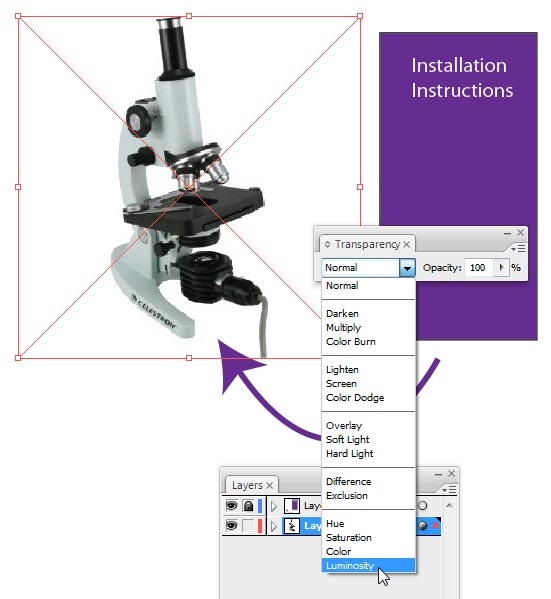Unlock the top layer via padlock icon

coord(248,506)
